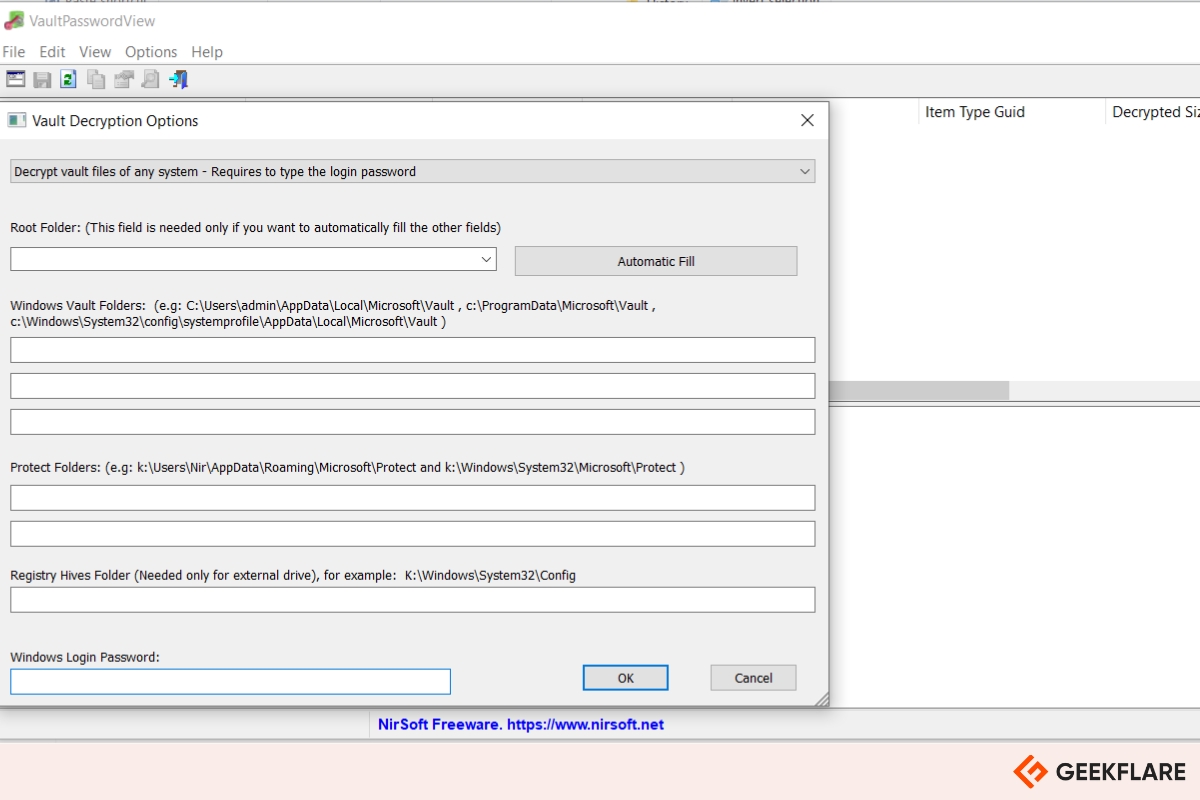Click the Root Folder label text
Screen dimensions: 1200x800
[256, 228]
